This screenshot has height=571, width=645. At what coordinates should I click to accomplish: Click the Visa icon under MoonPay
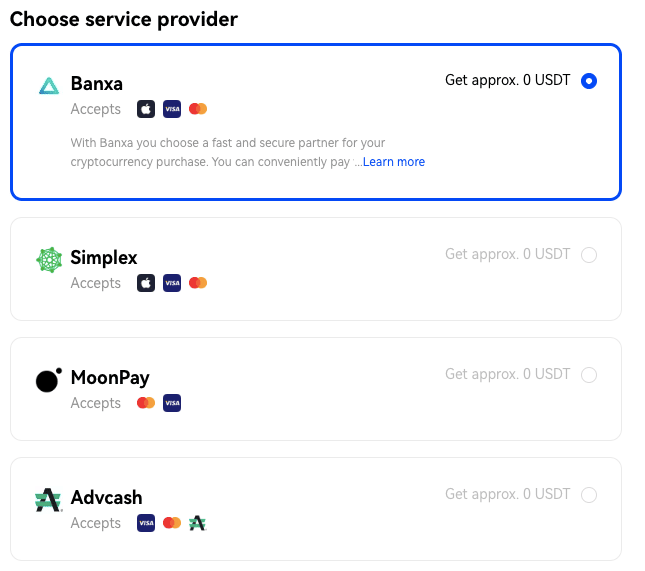coord(172,403)
